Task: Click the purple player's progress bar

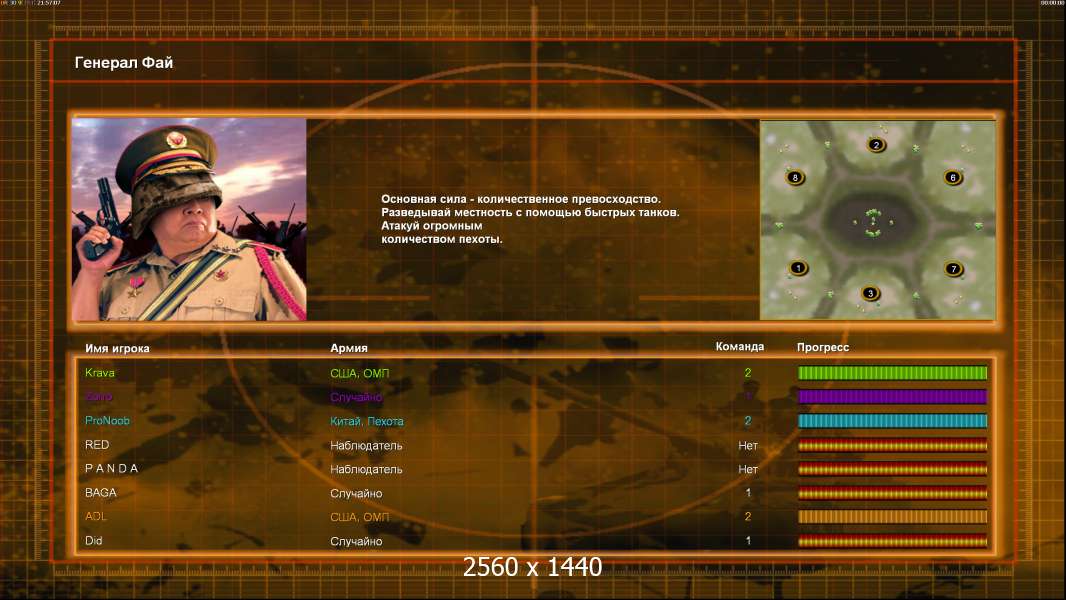Action: [892, 397]
